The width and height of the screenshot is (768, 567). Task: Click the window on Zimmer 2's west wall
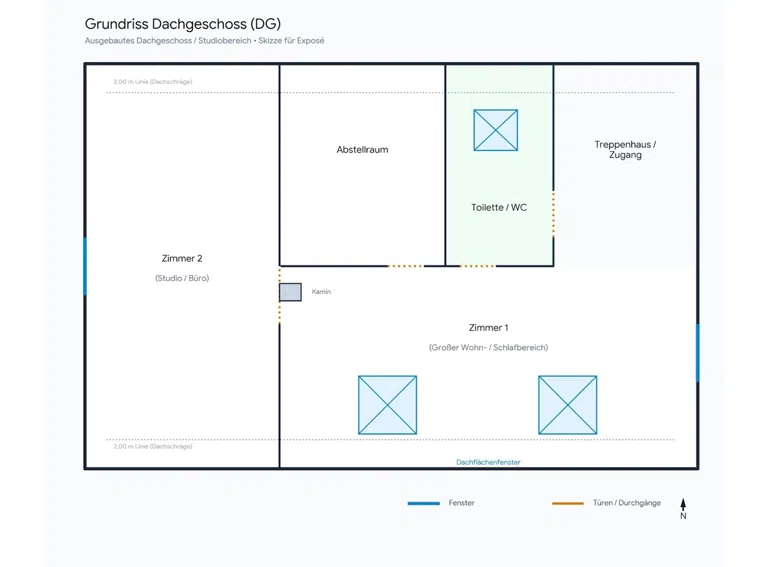coord(85,266)
